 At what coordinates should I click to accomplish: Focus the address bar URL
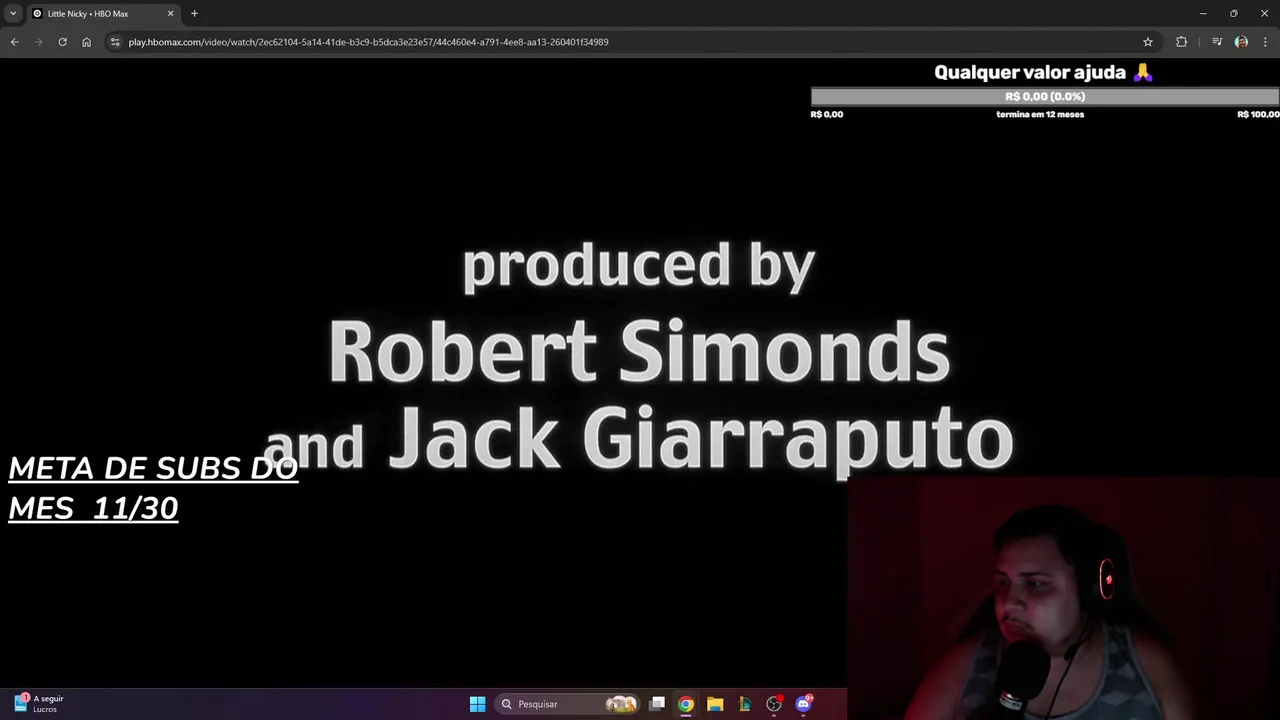[x=368, y=42]
